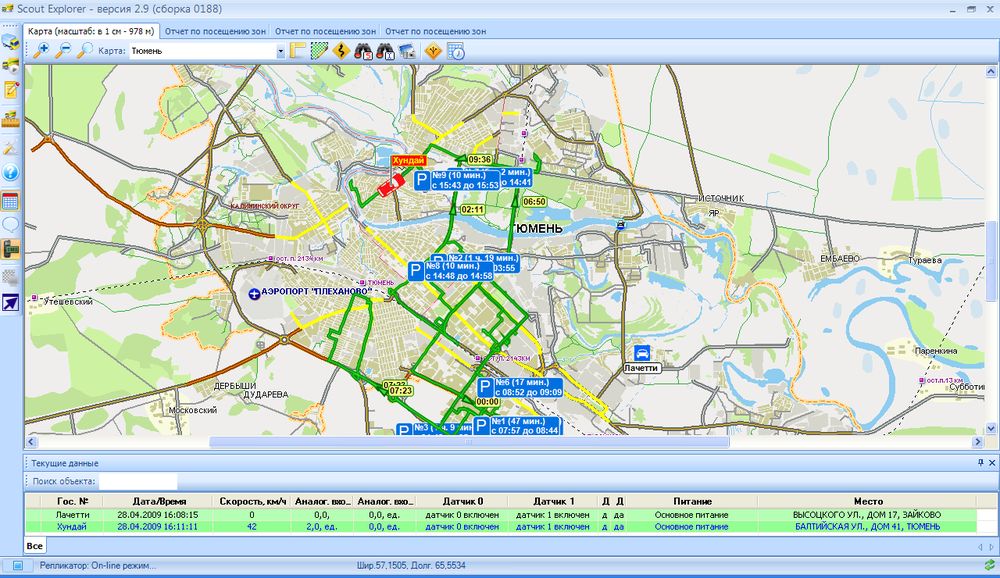Click the yellow corner ruler toolbar icon

(x=298, y=51)
